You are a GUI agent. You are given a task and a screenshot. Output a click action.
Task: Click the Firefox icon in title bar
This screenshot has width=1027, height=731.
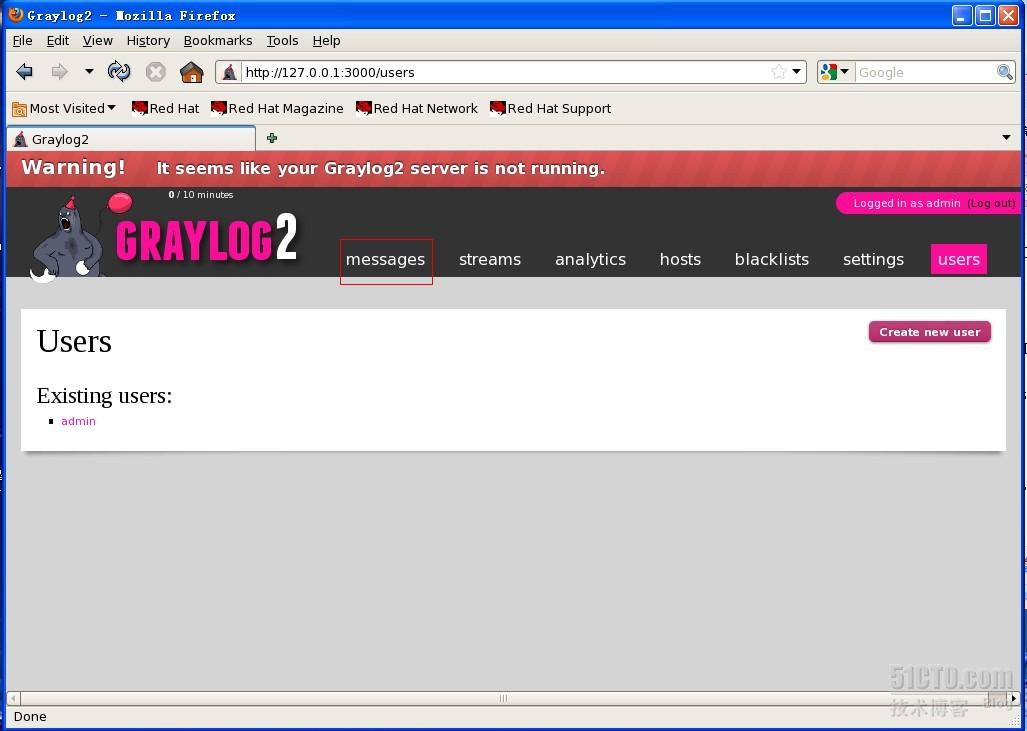tap(16, 14)
